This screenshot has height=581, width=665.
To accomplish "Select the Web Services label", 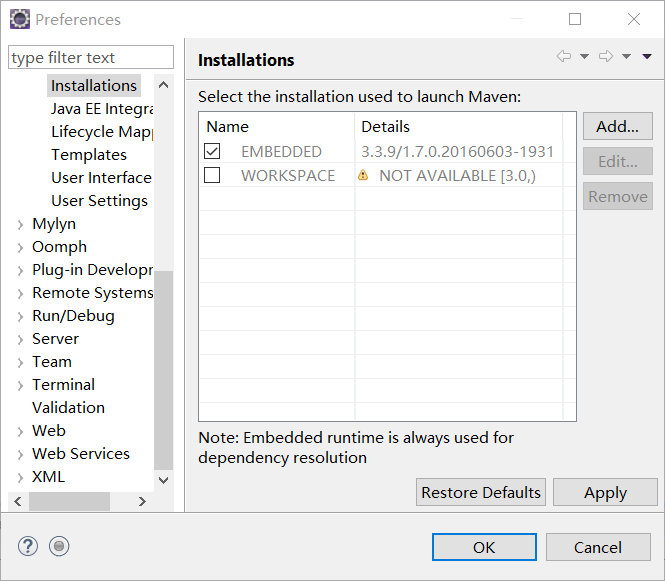I will [81, 454].
